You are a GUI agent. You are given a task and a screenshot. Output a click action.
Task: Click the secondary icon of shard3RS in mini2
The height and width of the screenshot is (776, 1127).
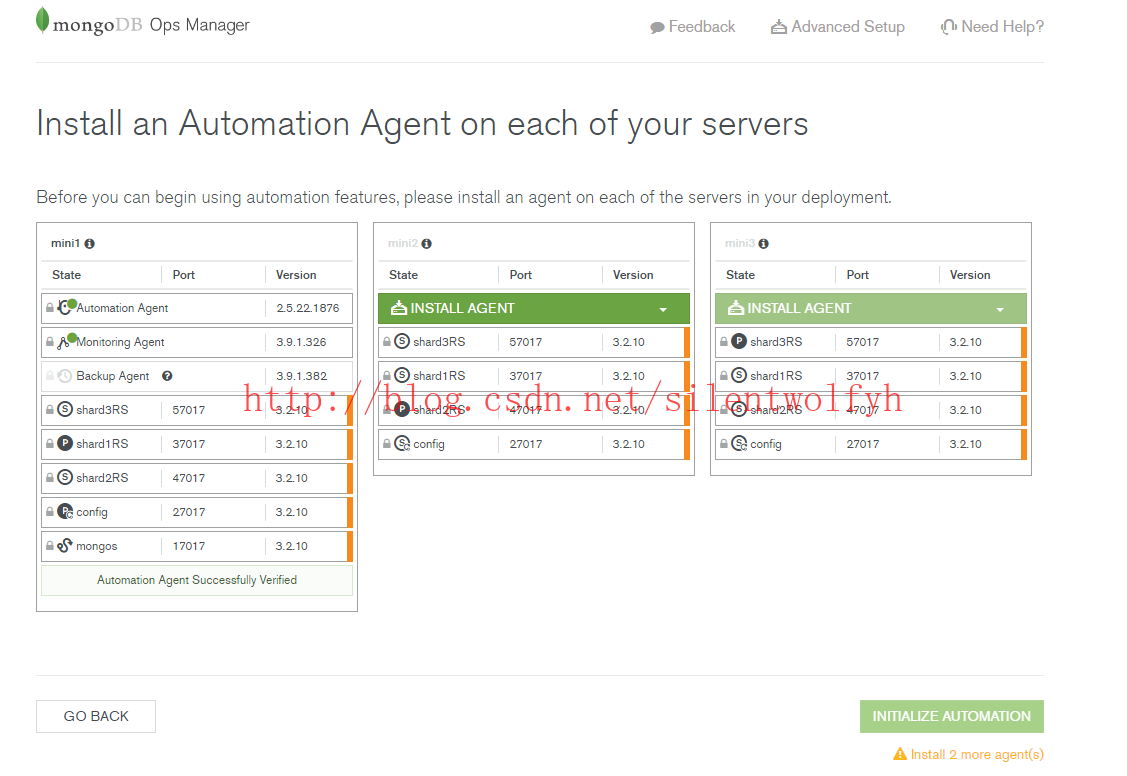[402, 341]
